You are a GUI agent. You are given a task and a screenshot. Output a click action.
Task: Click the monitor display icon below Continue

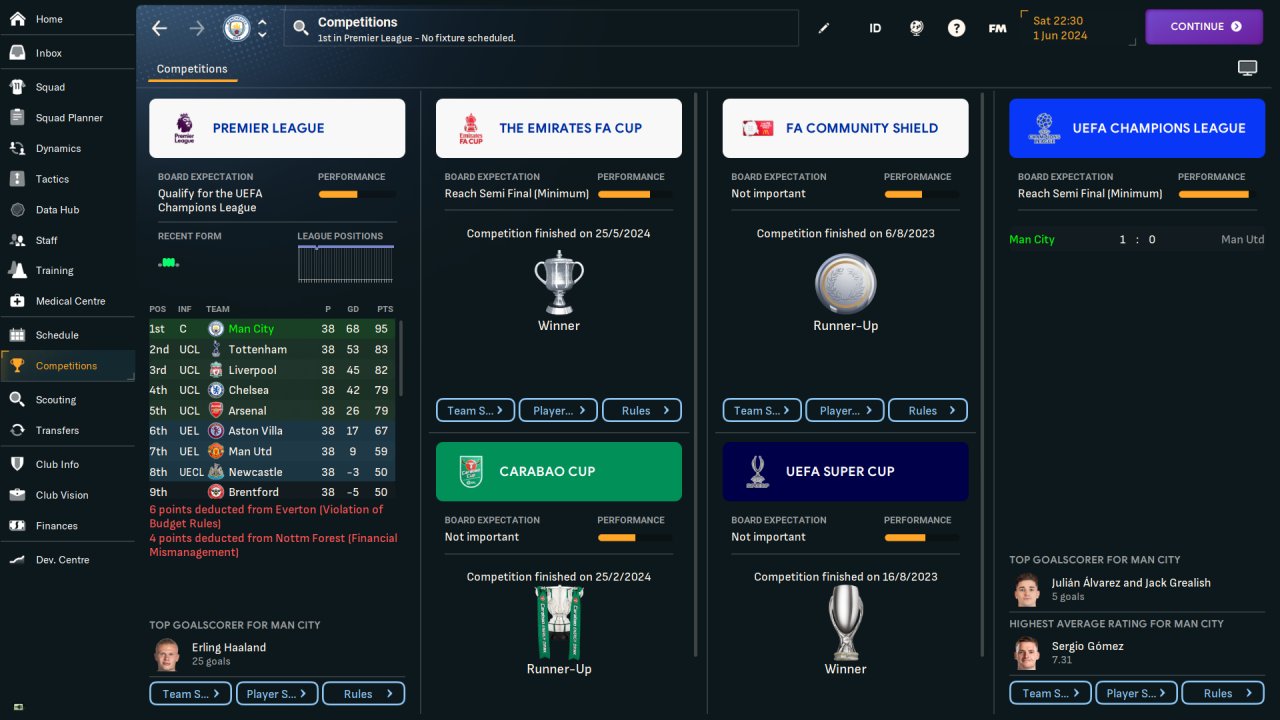1247,68
